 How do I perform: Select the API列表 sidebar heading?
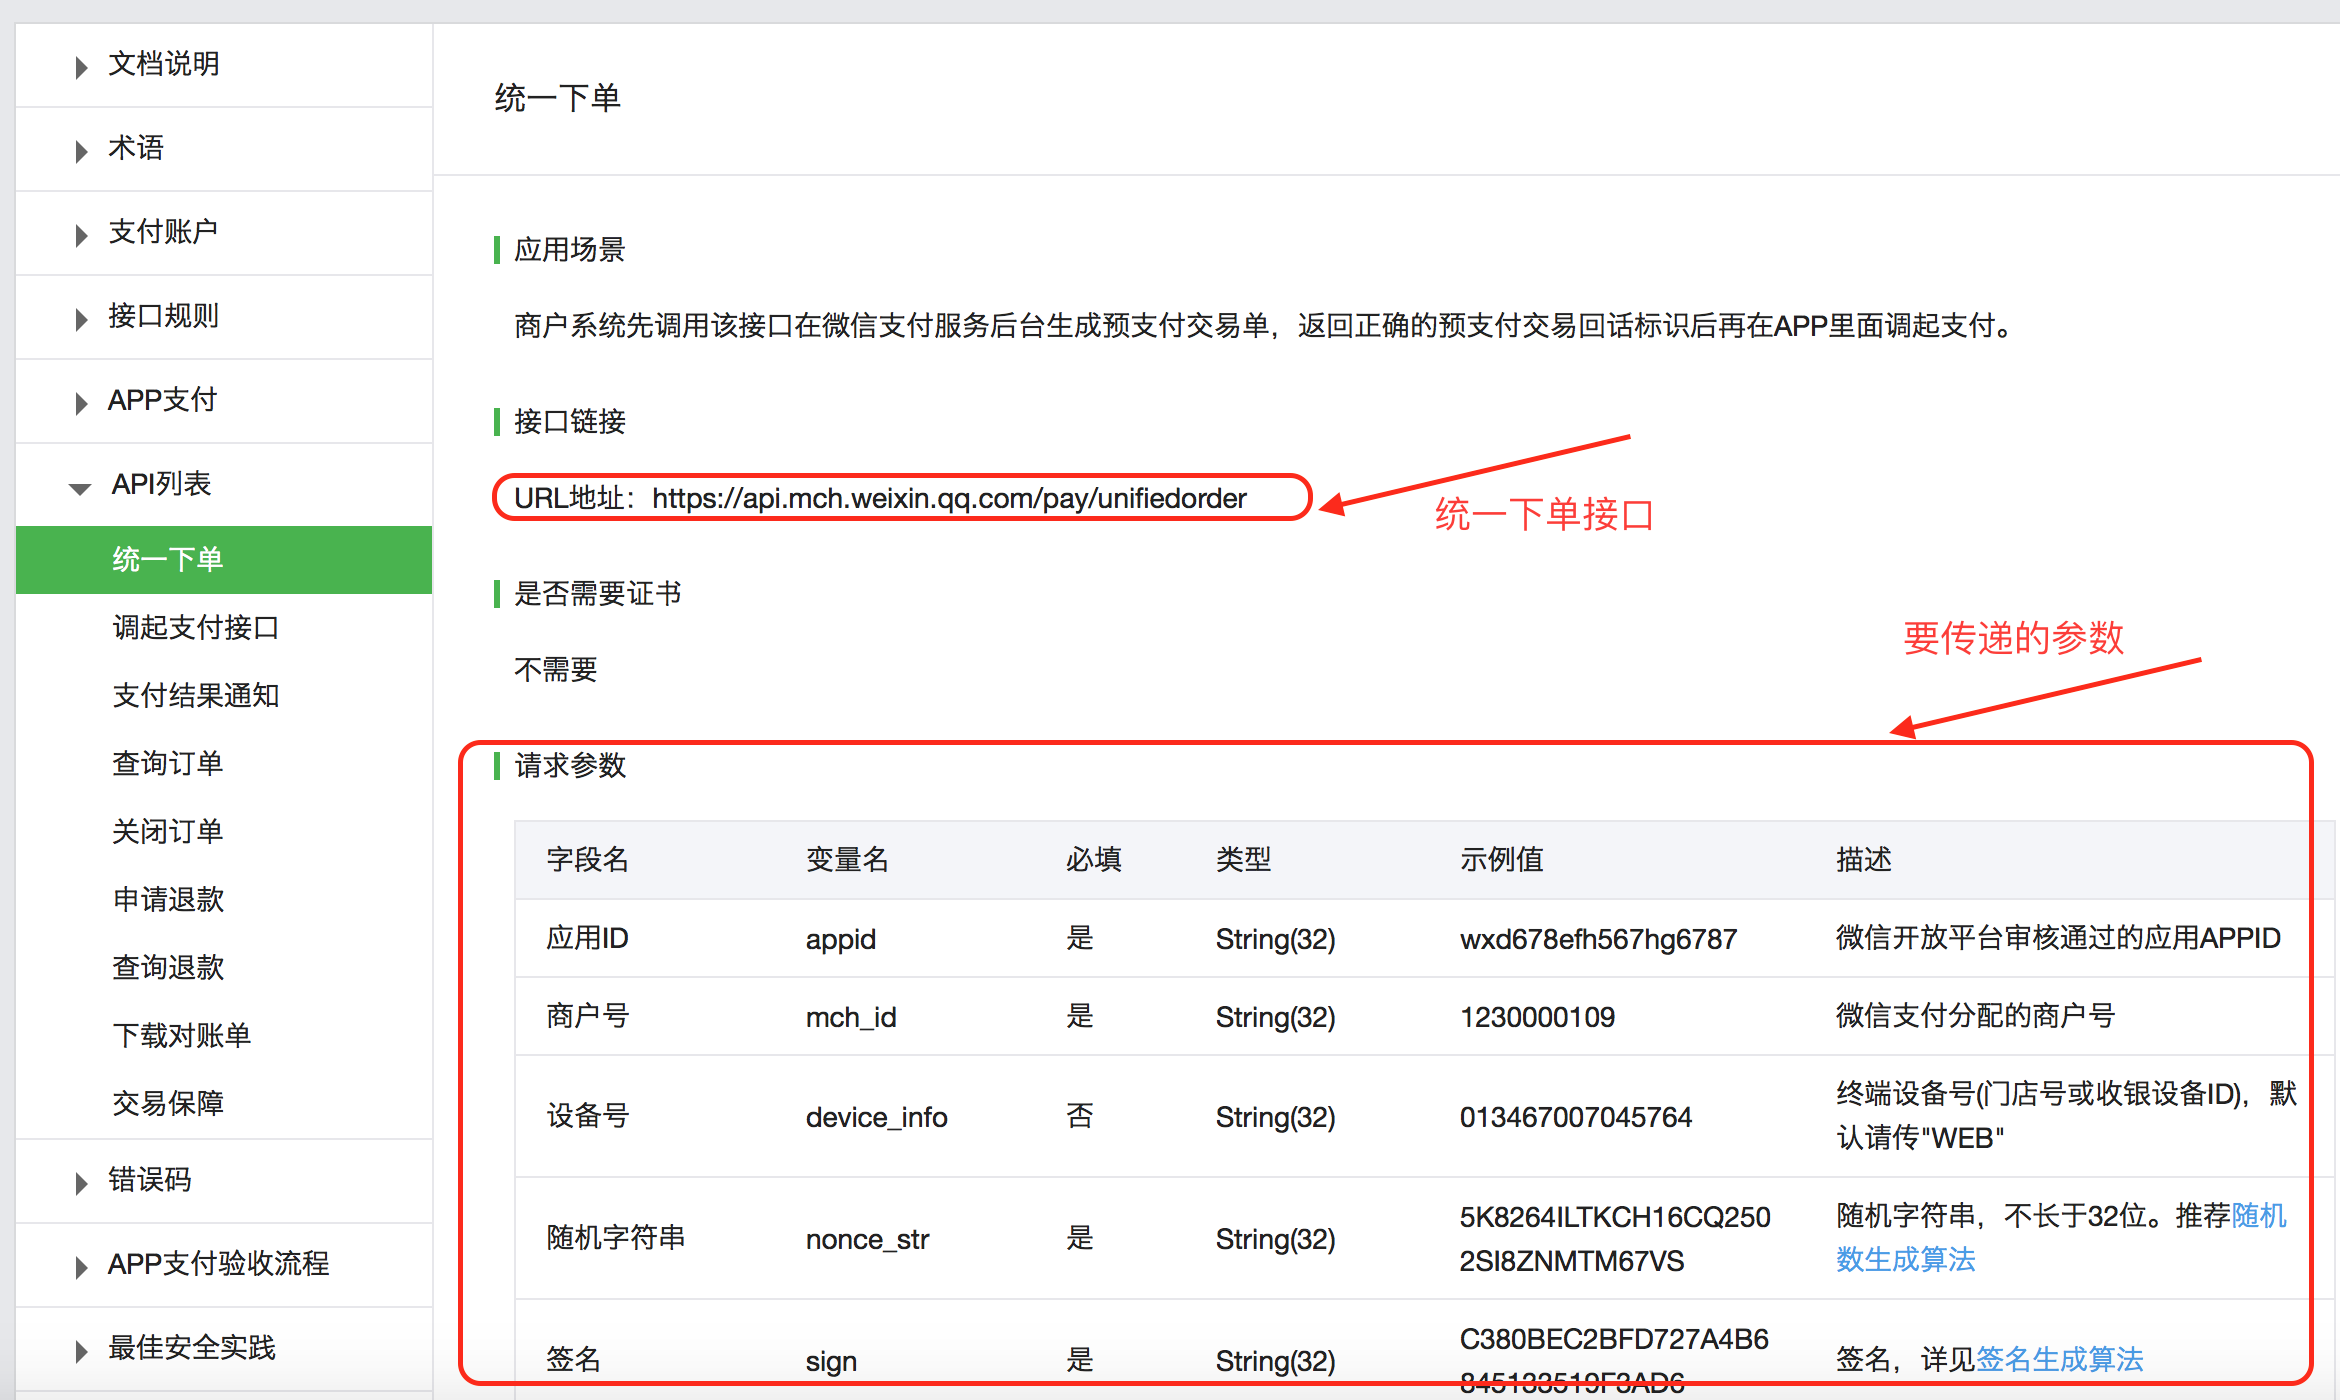[161, 484]
